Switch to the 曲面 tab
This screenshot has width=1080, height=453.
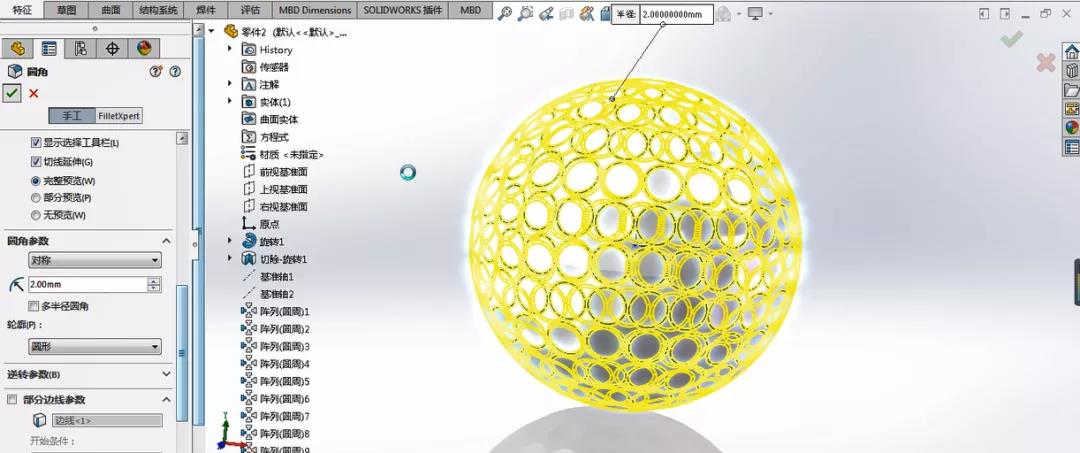click(x=110, y=10)
